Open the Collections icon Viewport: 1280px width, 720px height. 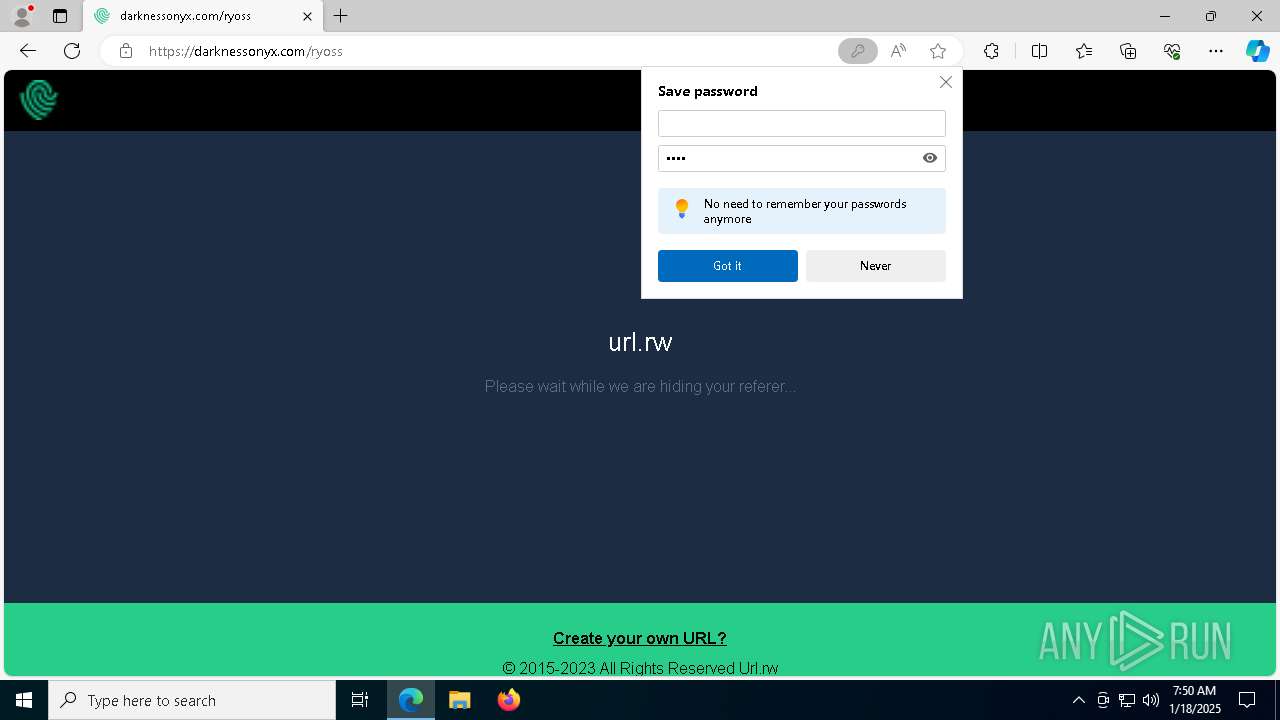coord(1128,51)
